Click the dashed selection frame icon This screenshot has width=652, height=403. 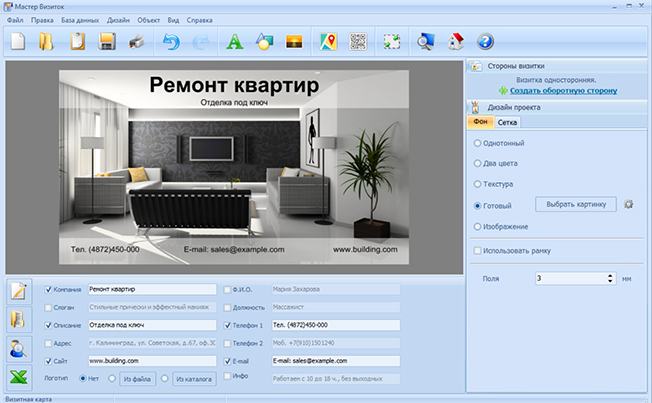pos(392,42)
